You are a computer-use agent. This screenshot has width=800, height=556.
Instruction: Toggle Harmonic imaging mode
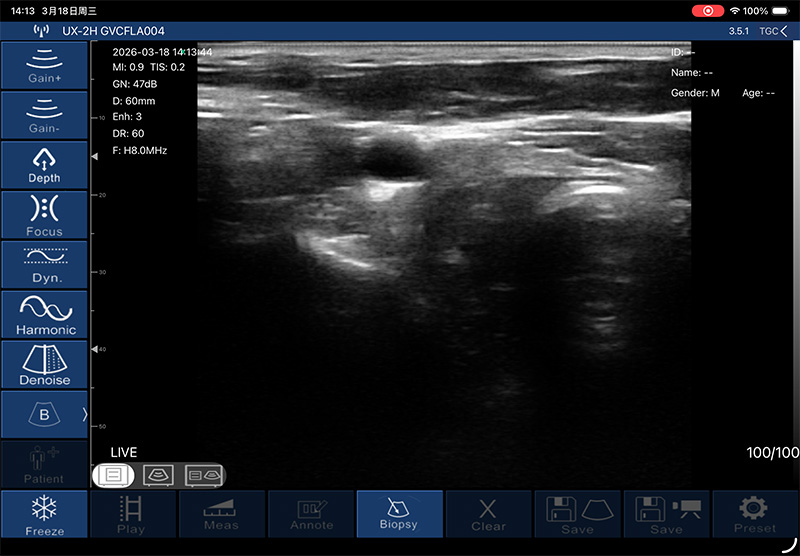coord(44,314)
